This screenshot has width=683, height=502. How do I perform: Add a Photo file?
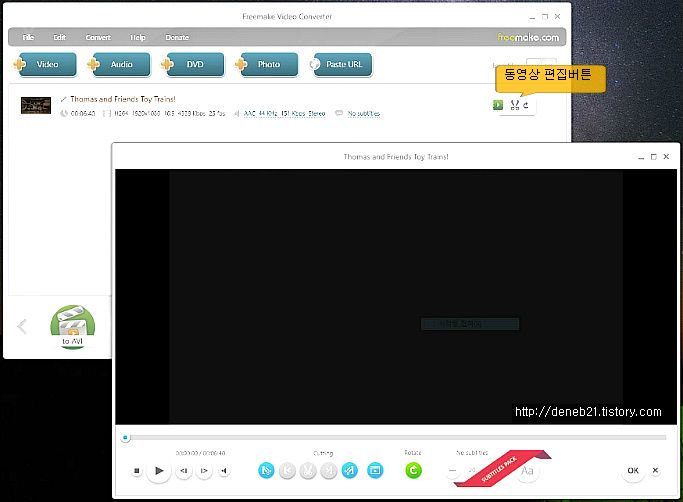[x=266, y=64]
